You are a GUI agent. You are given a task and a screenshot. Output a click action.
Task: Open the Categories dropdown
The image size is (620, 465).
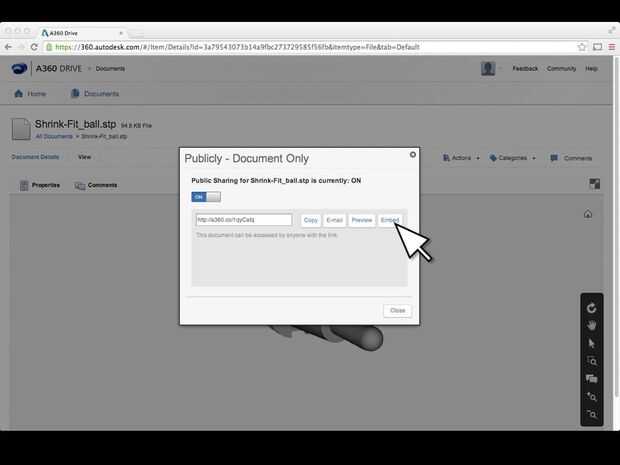512,158
